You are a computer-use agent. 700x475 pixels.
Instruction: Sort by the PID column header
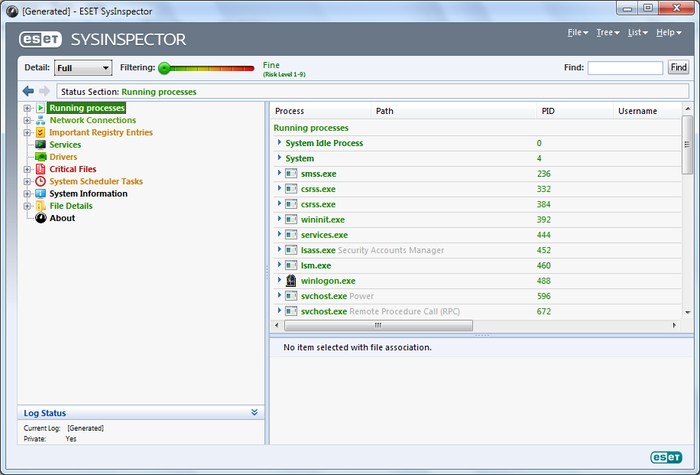[x=575, y=111]
